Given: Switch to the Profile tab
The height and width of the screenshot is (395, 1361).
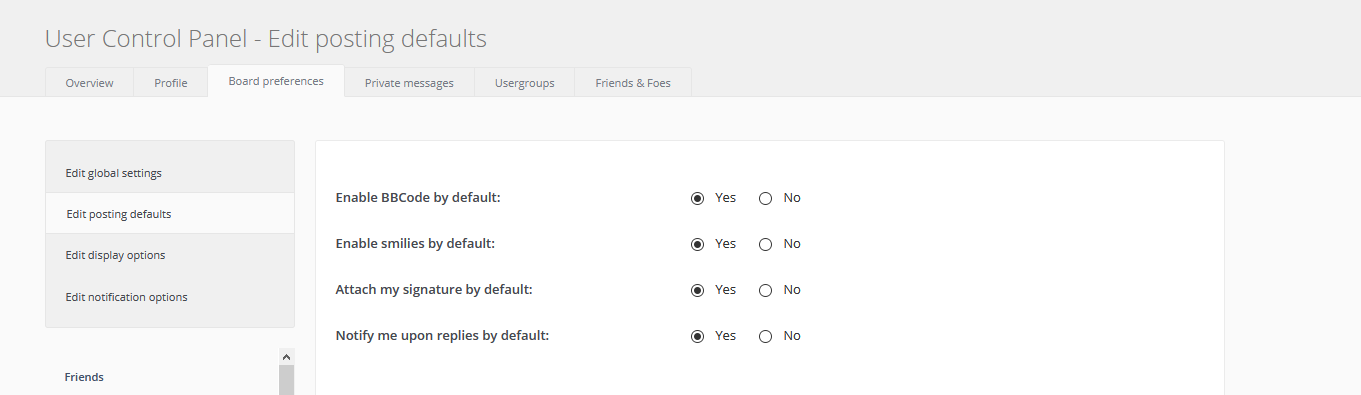Looking at the screenshot, I should [171, 82].
